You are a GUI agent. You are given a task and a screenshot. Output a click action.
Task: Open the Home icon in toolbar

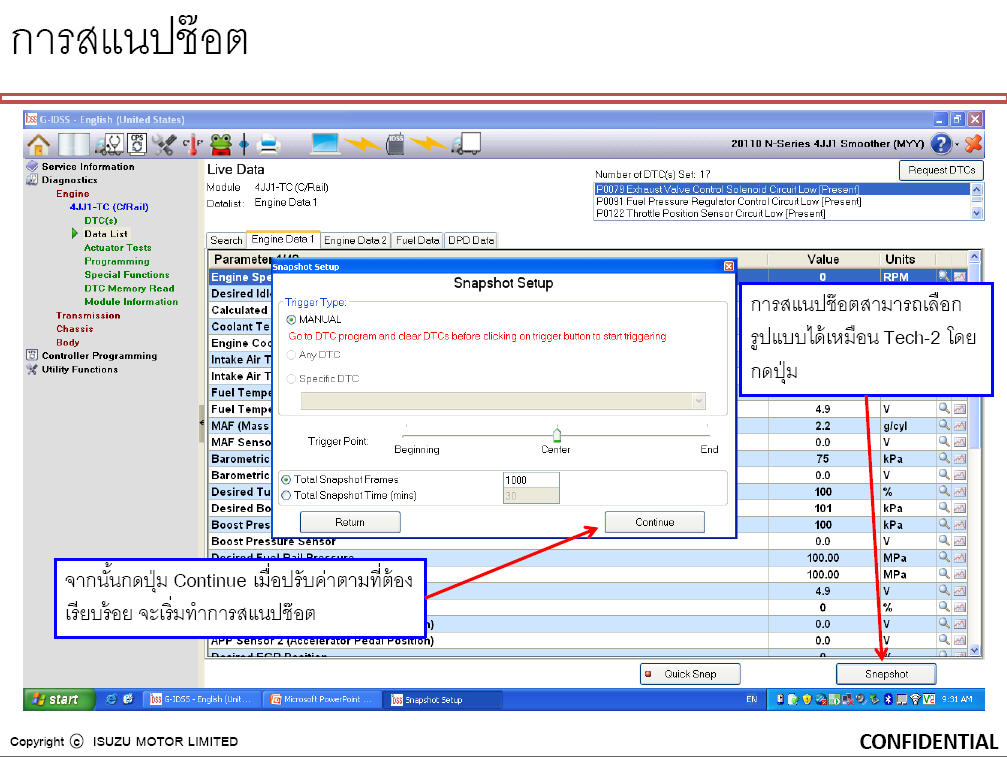point(38,144)
